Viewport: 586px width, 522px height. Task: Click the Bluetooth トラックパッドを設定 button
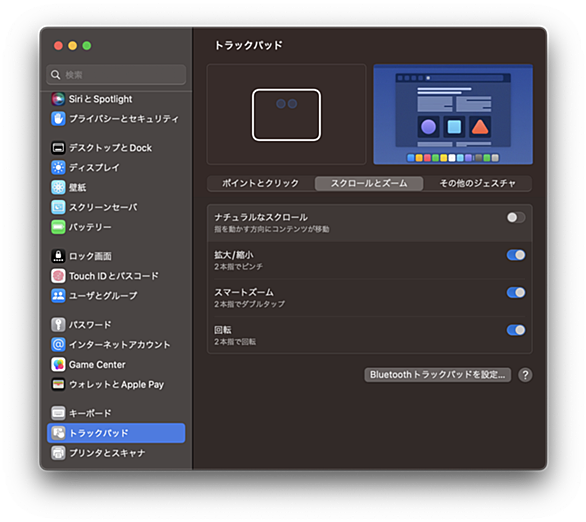click(437, 375)
